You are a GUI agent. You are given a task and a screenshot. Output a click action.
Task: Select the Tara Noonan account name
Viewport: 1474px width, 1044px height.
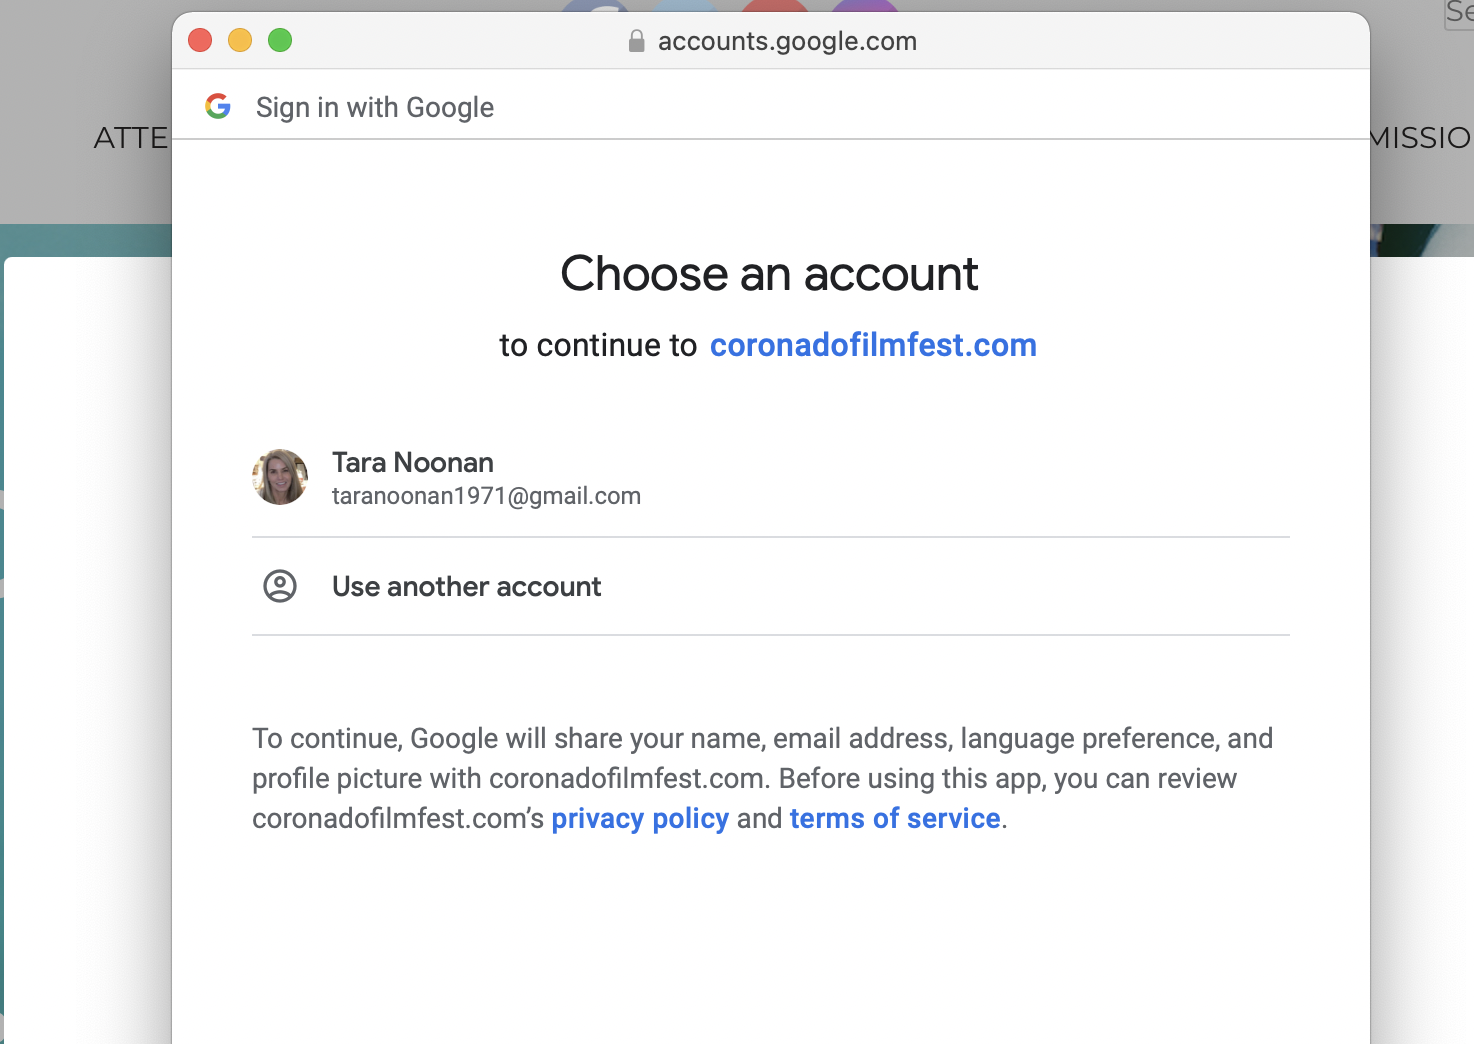click(x=413, y=462)
